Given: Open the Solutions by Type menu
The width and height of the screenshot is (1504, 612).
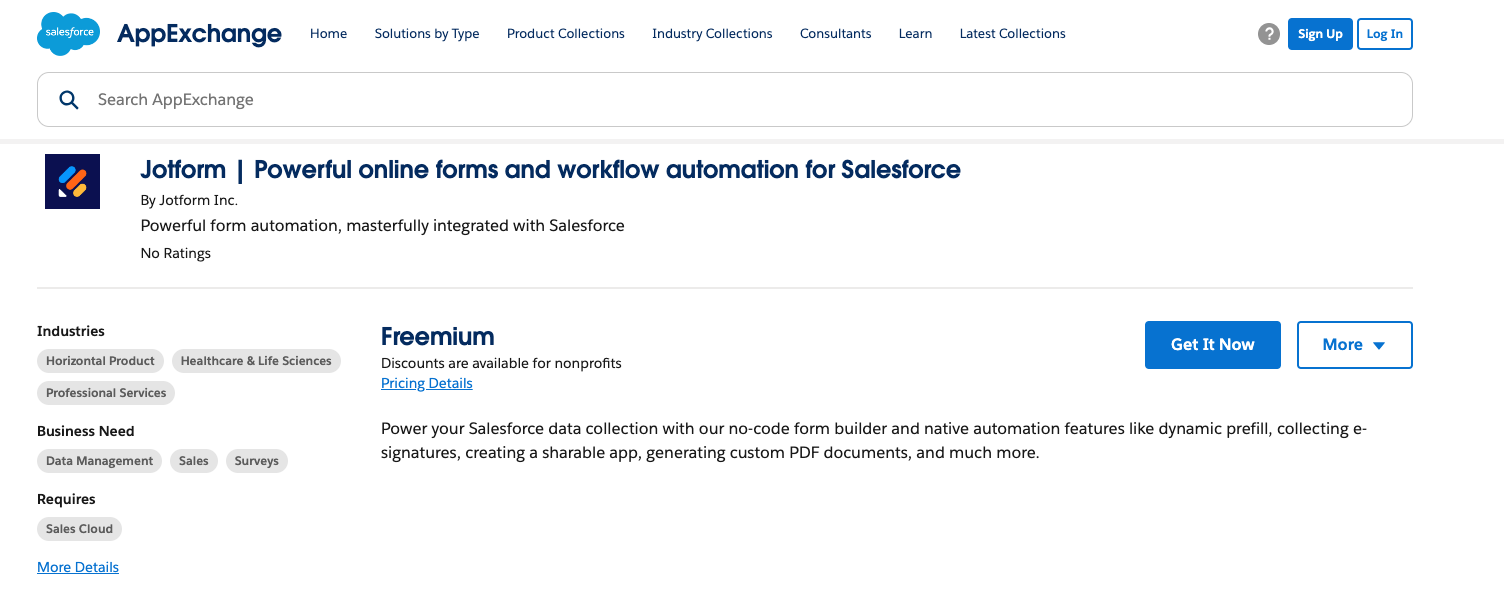Looking at the screenshot, I should point(427,34).
